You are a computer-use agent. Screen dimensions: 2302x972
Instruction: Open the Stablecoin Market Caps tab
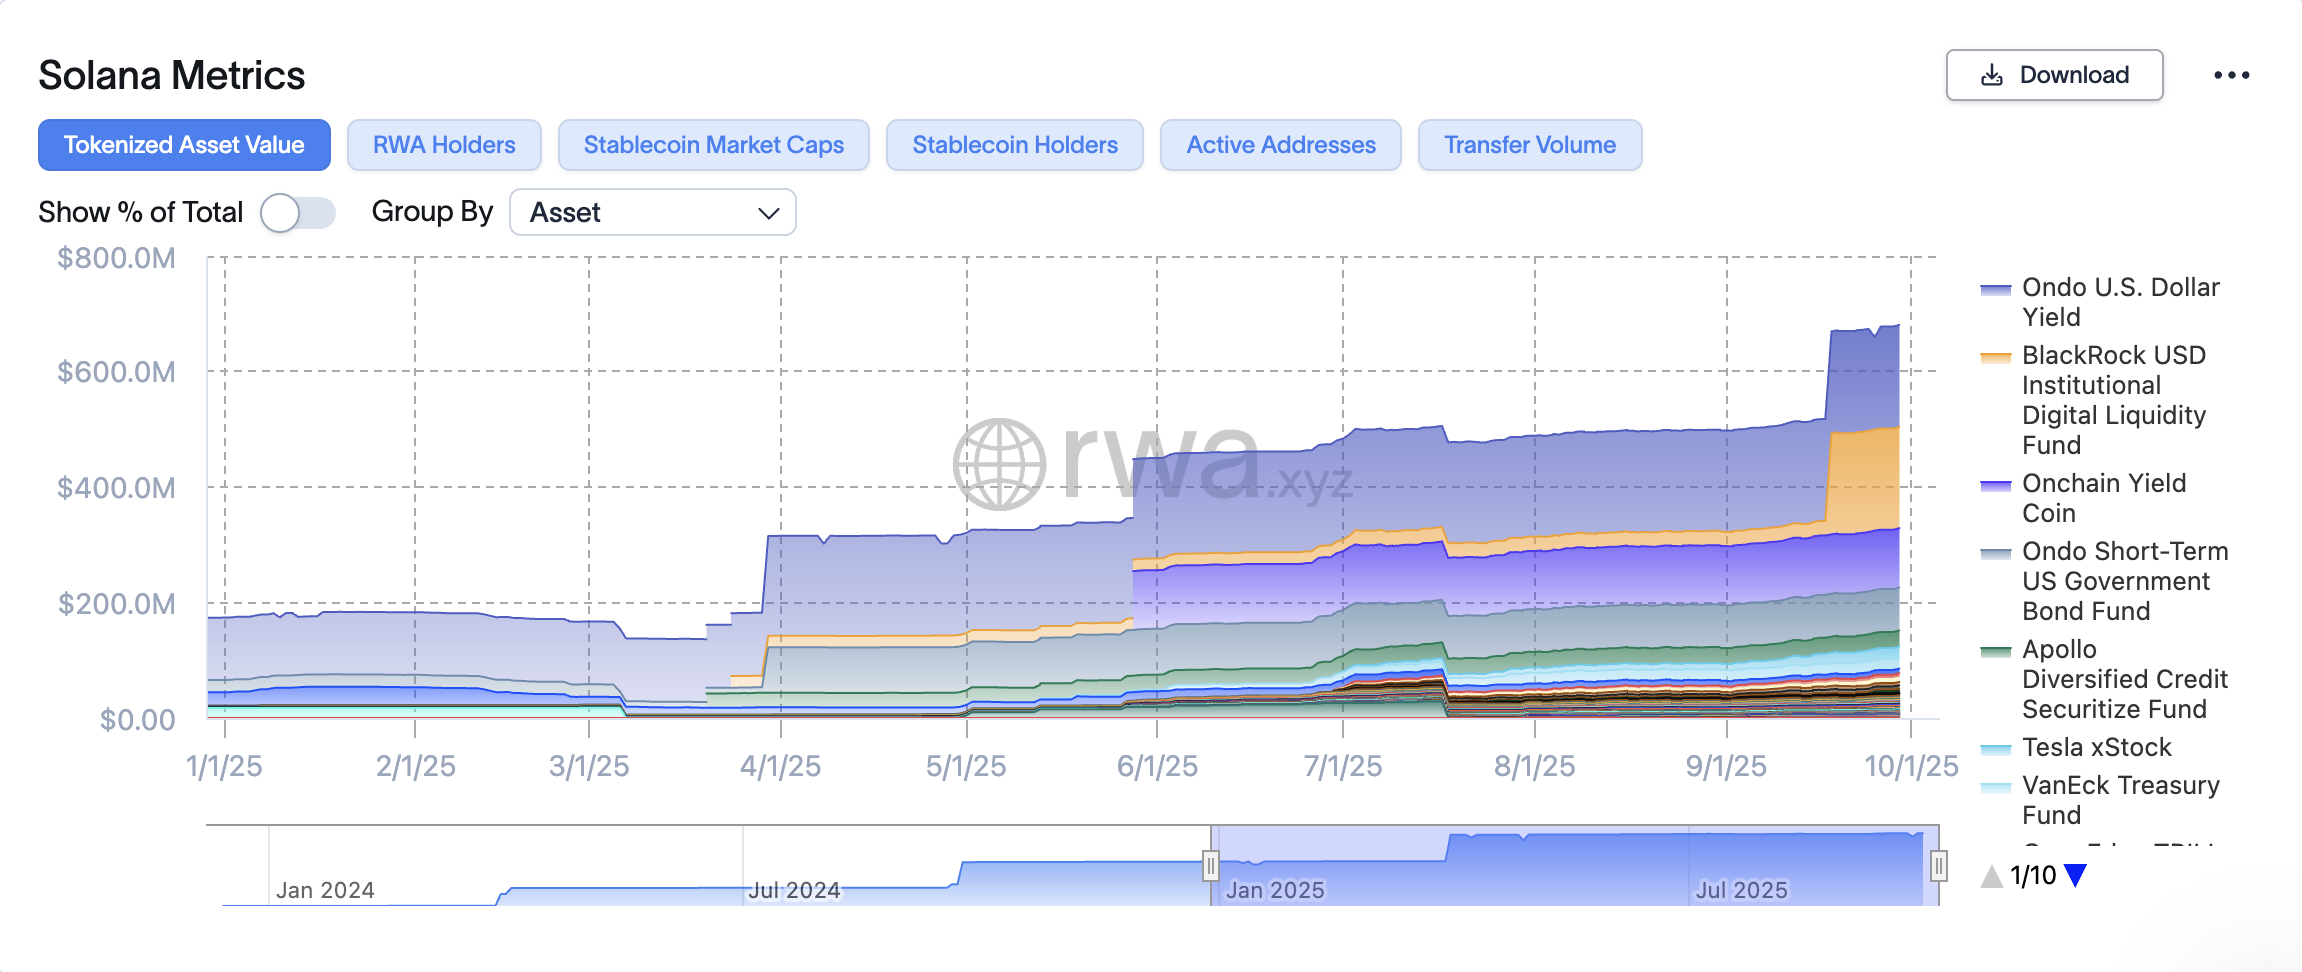[713, 145]
